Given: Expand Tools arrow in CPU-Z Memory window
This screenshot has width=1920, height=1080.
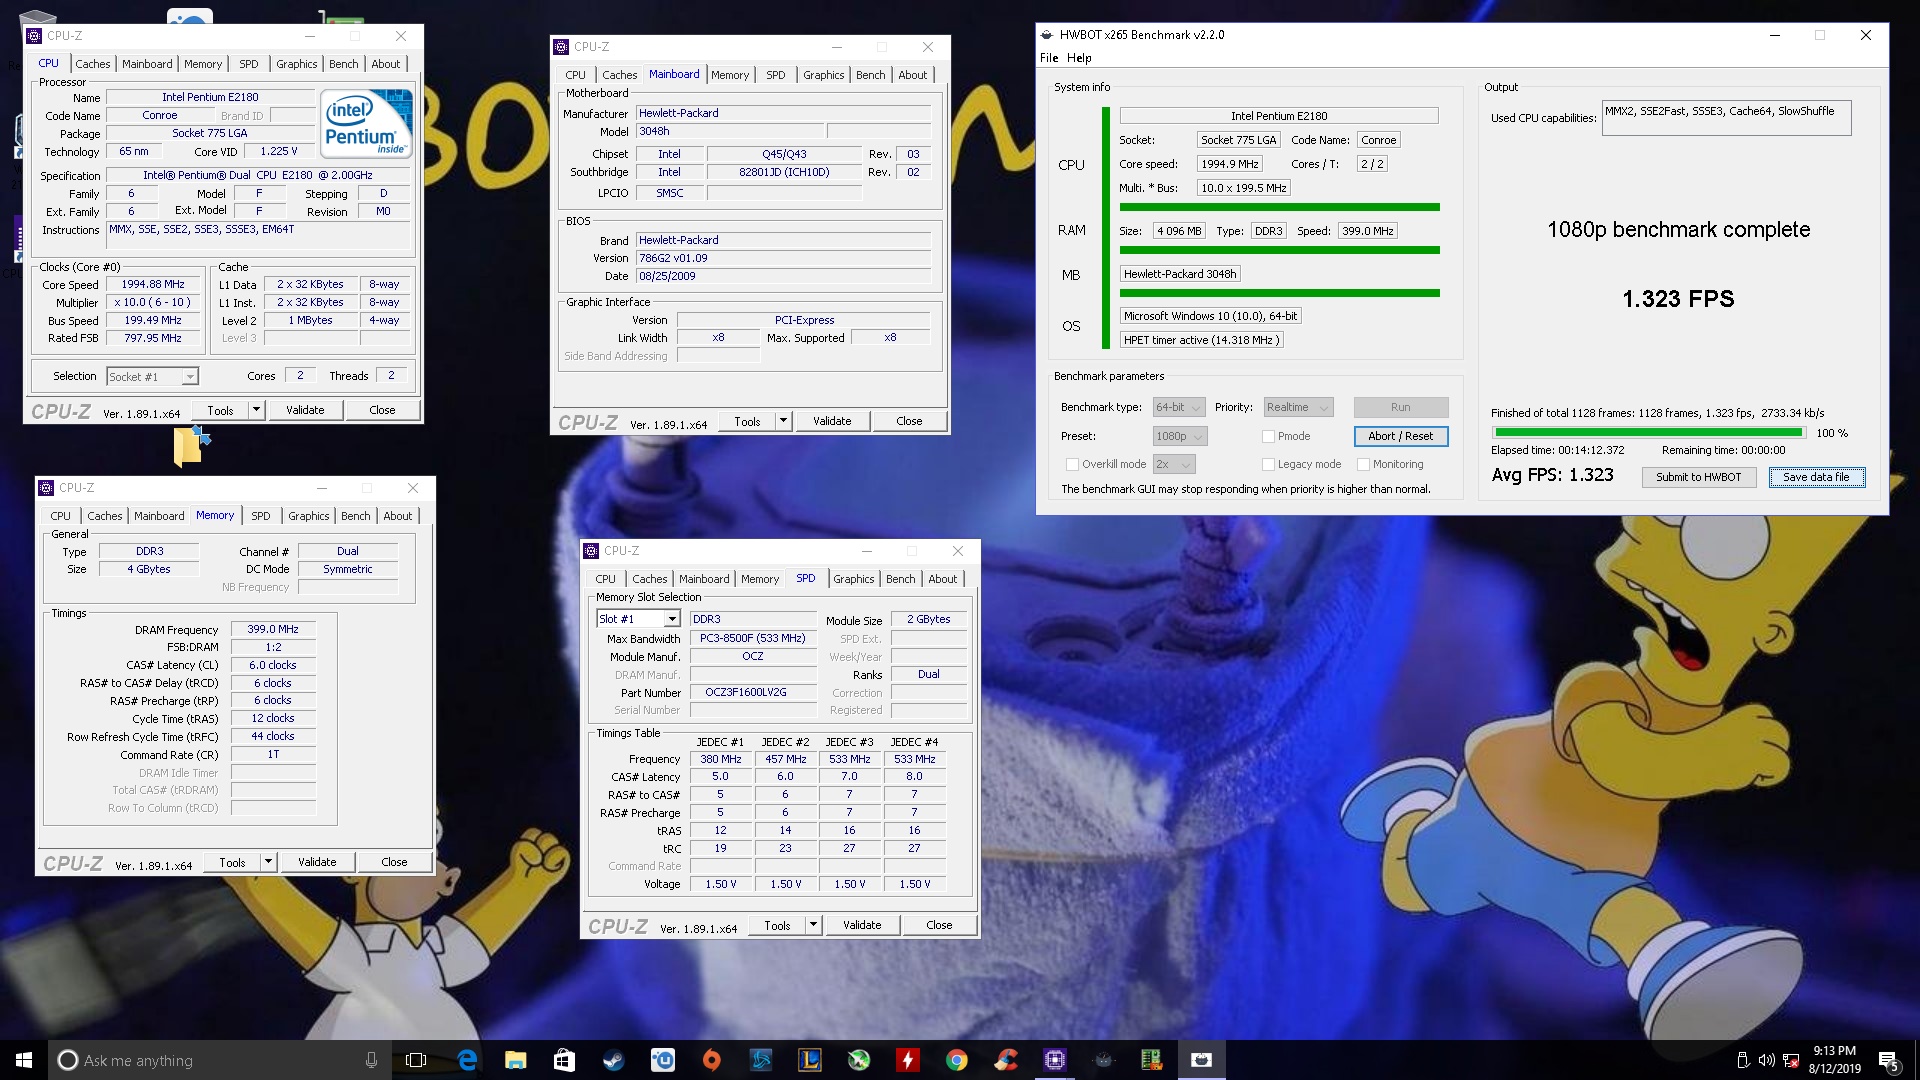Looking at the screenshot, I should click(x=268, y=862).
